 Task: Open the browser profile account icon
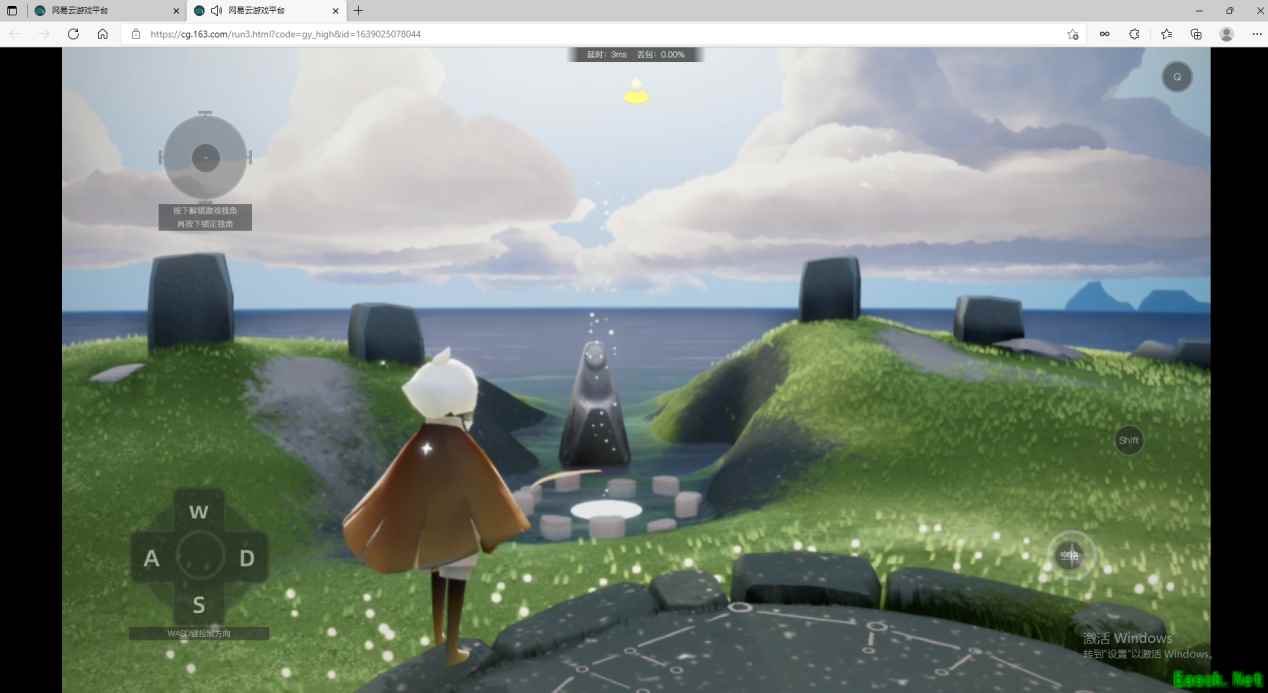1226,34
